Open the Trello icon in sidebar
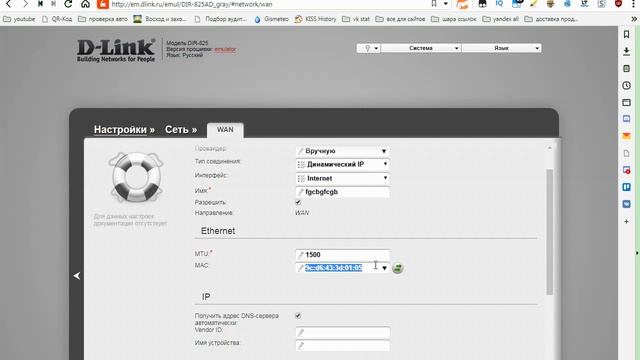The width and height of the screenshot is (640, 360). click(627, 187)
